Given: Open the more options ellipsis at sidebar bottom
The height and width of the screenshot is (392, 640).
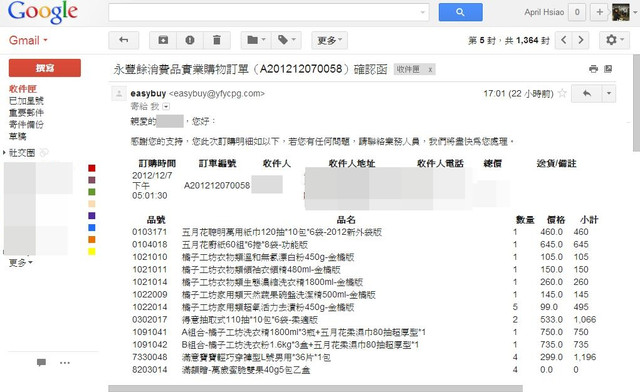Looking at the screenshot, I should coord(65,363).
